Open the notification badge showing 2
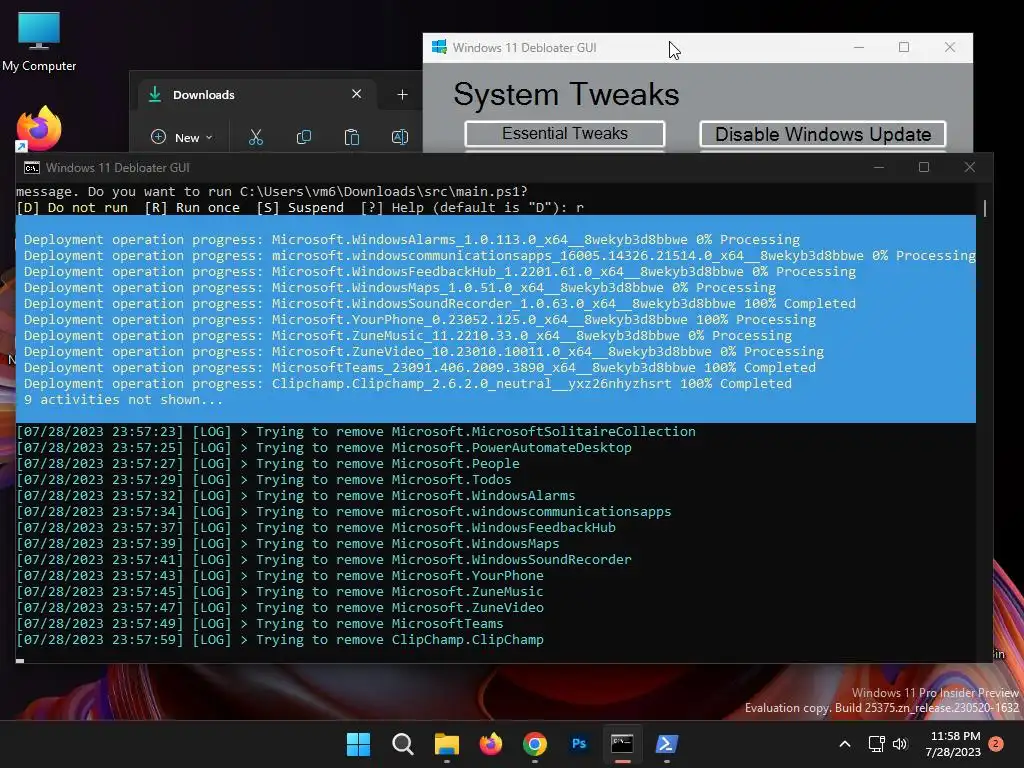This screenshot has height=768, width=1024. click(x=996, y=743)
